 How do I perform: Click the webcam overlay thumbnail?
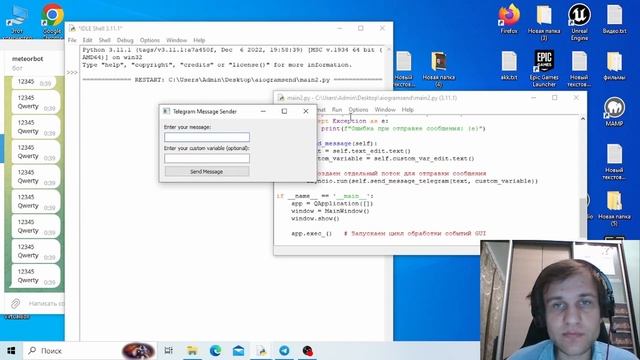[560, 300]
